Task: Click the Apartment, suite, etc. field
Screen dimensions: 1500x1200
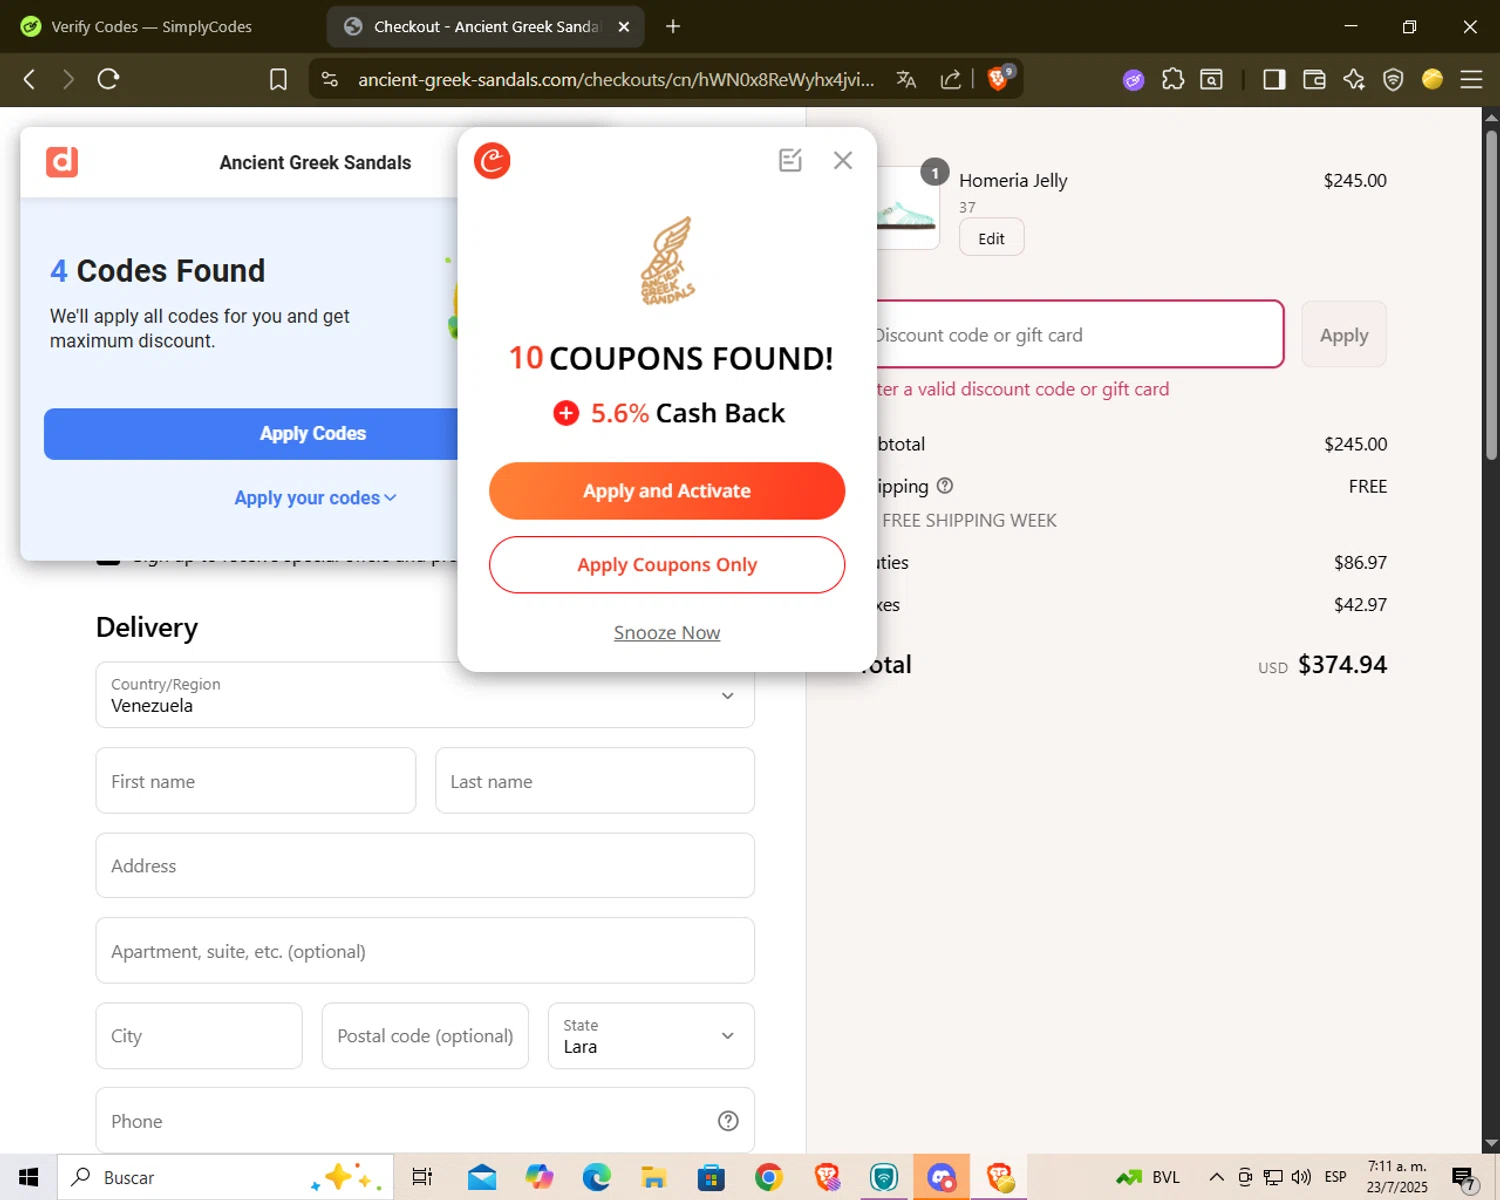Action: (425, 951)
